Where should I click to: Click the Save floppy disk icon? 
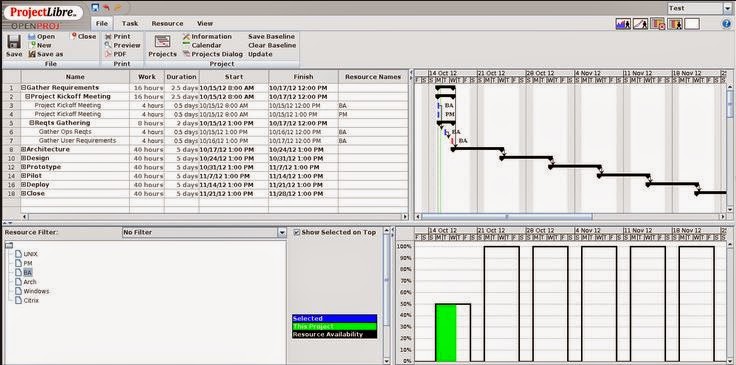click(x=14, y=42)
